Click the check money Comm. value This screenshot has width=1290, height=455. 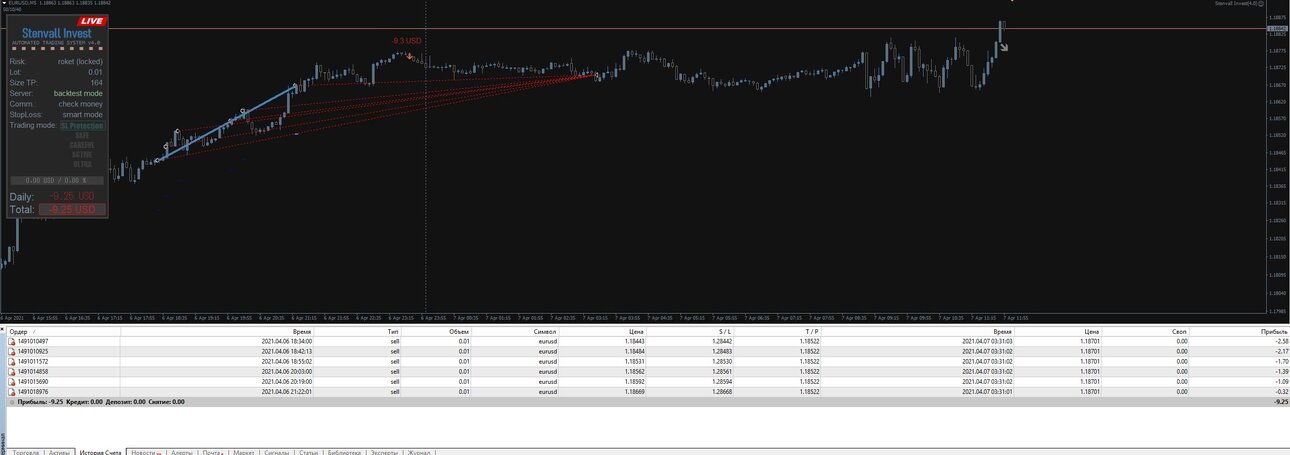(80, 104)
